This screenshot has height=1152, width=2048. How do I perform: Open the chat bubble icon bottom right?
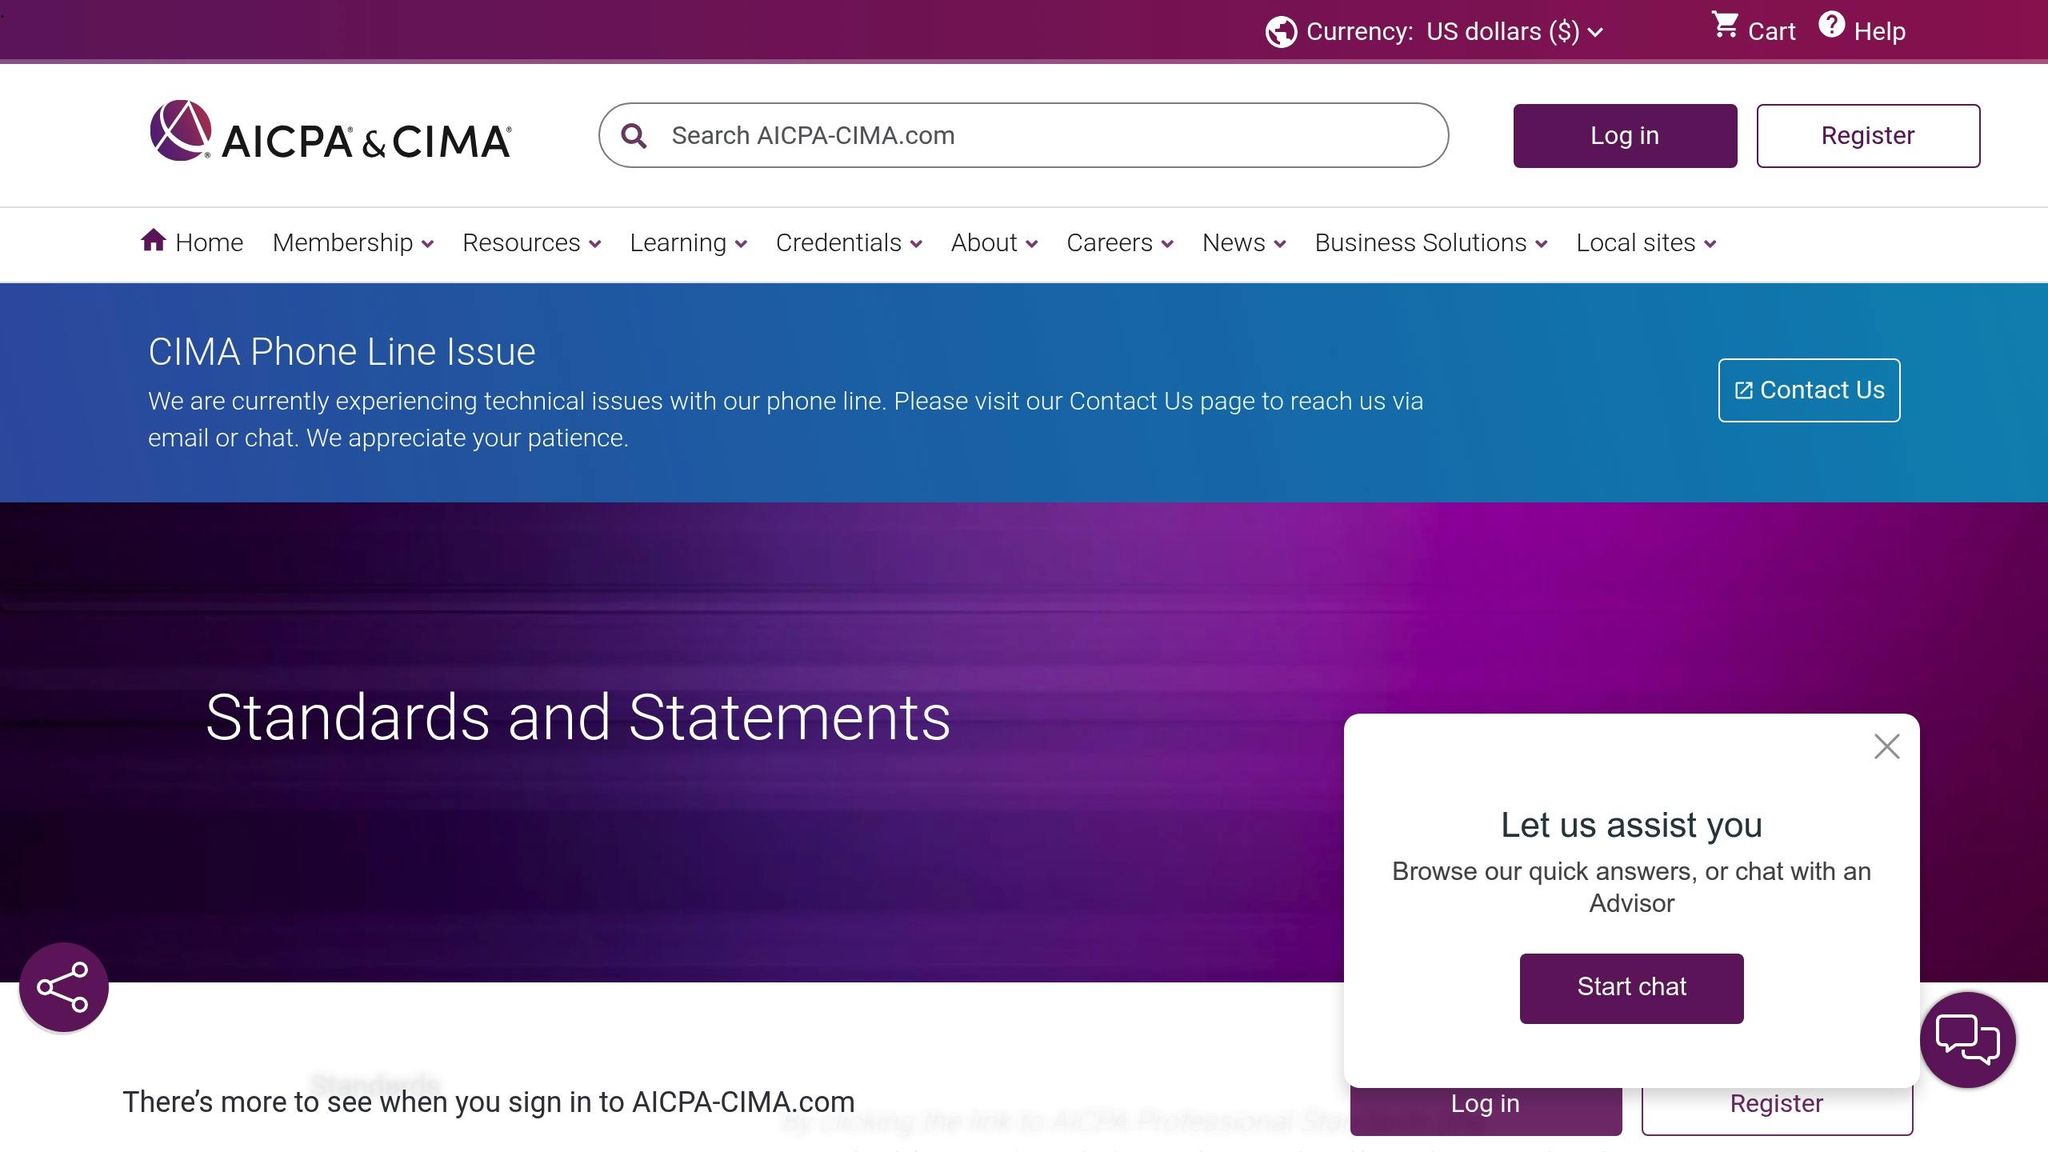(1966, 1040)
